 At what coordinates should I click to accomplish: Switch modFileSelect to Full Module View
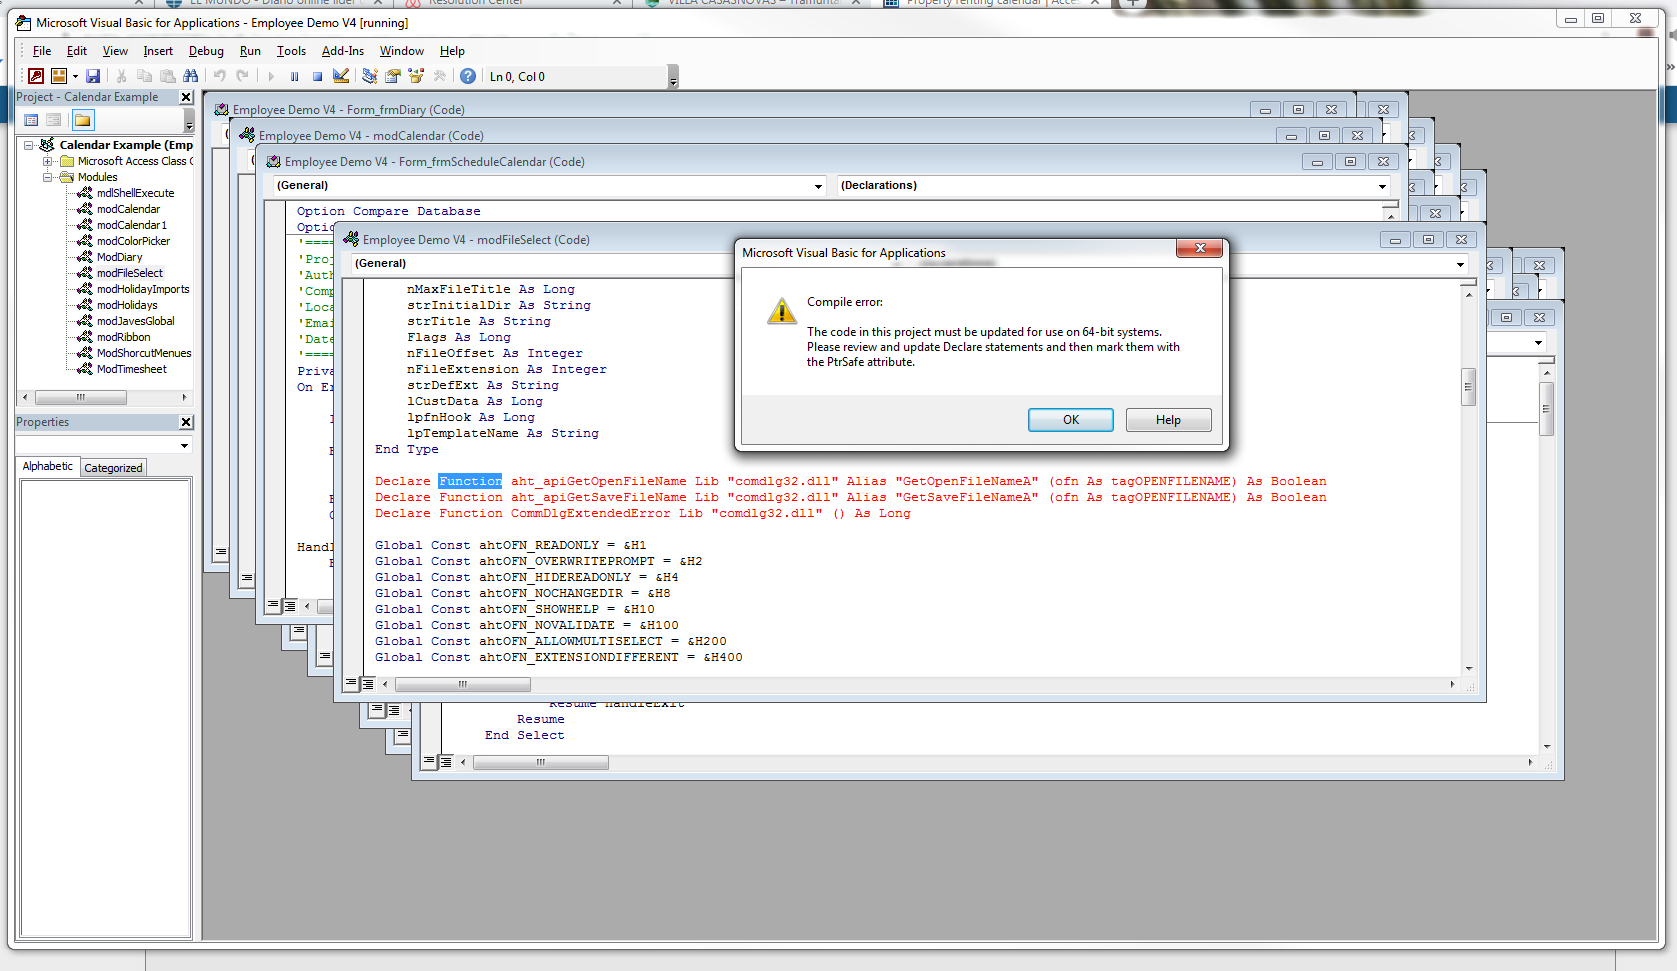pos(368,684)
